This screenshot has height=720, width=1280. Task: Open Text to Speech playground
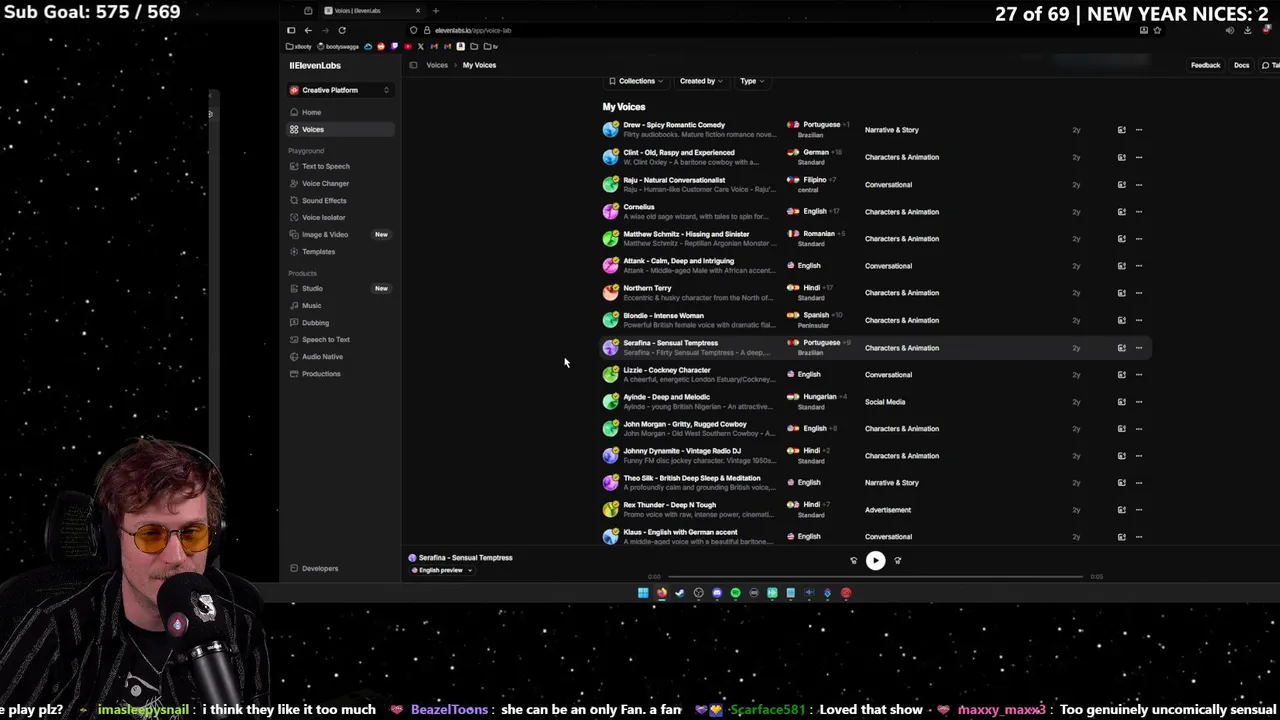click(326, 166)
